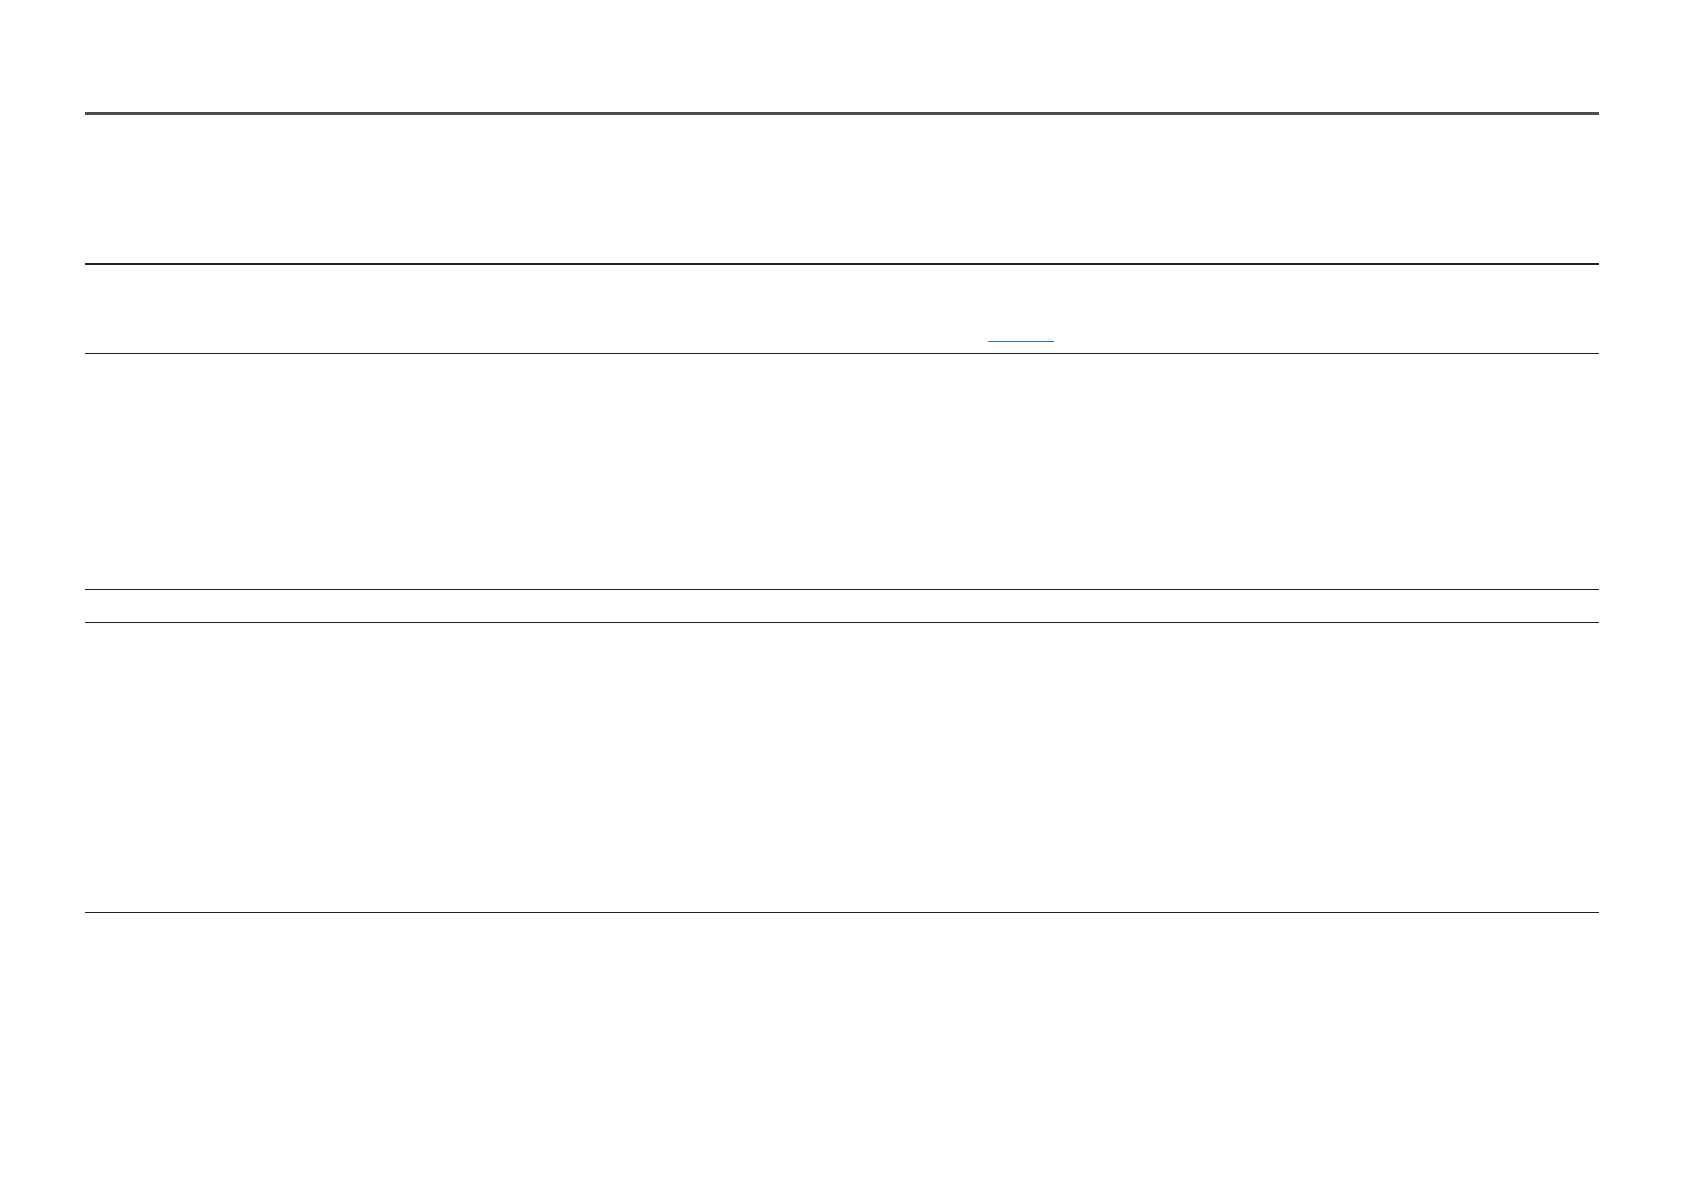Click the final divider line ending the table
Screen dimensions: 1684x1191
(841, 912)
